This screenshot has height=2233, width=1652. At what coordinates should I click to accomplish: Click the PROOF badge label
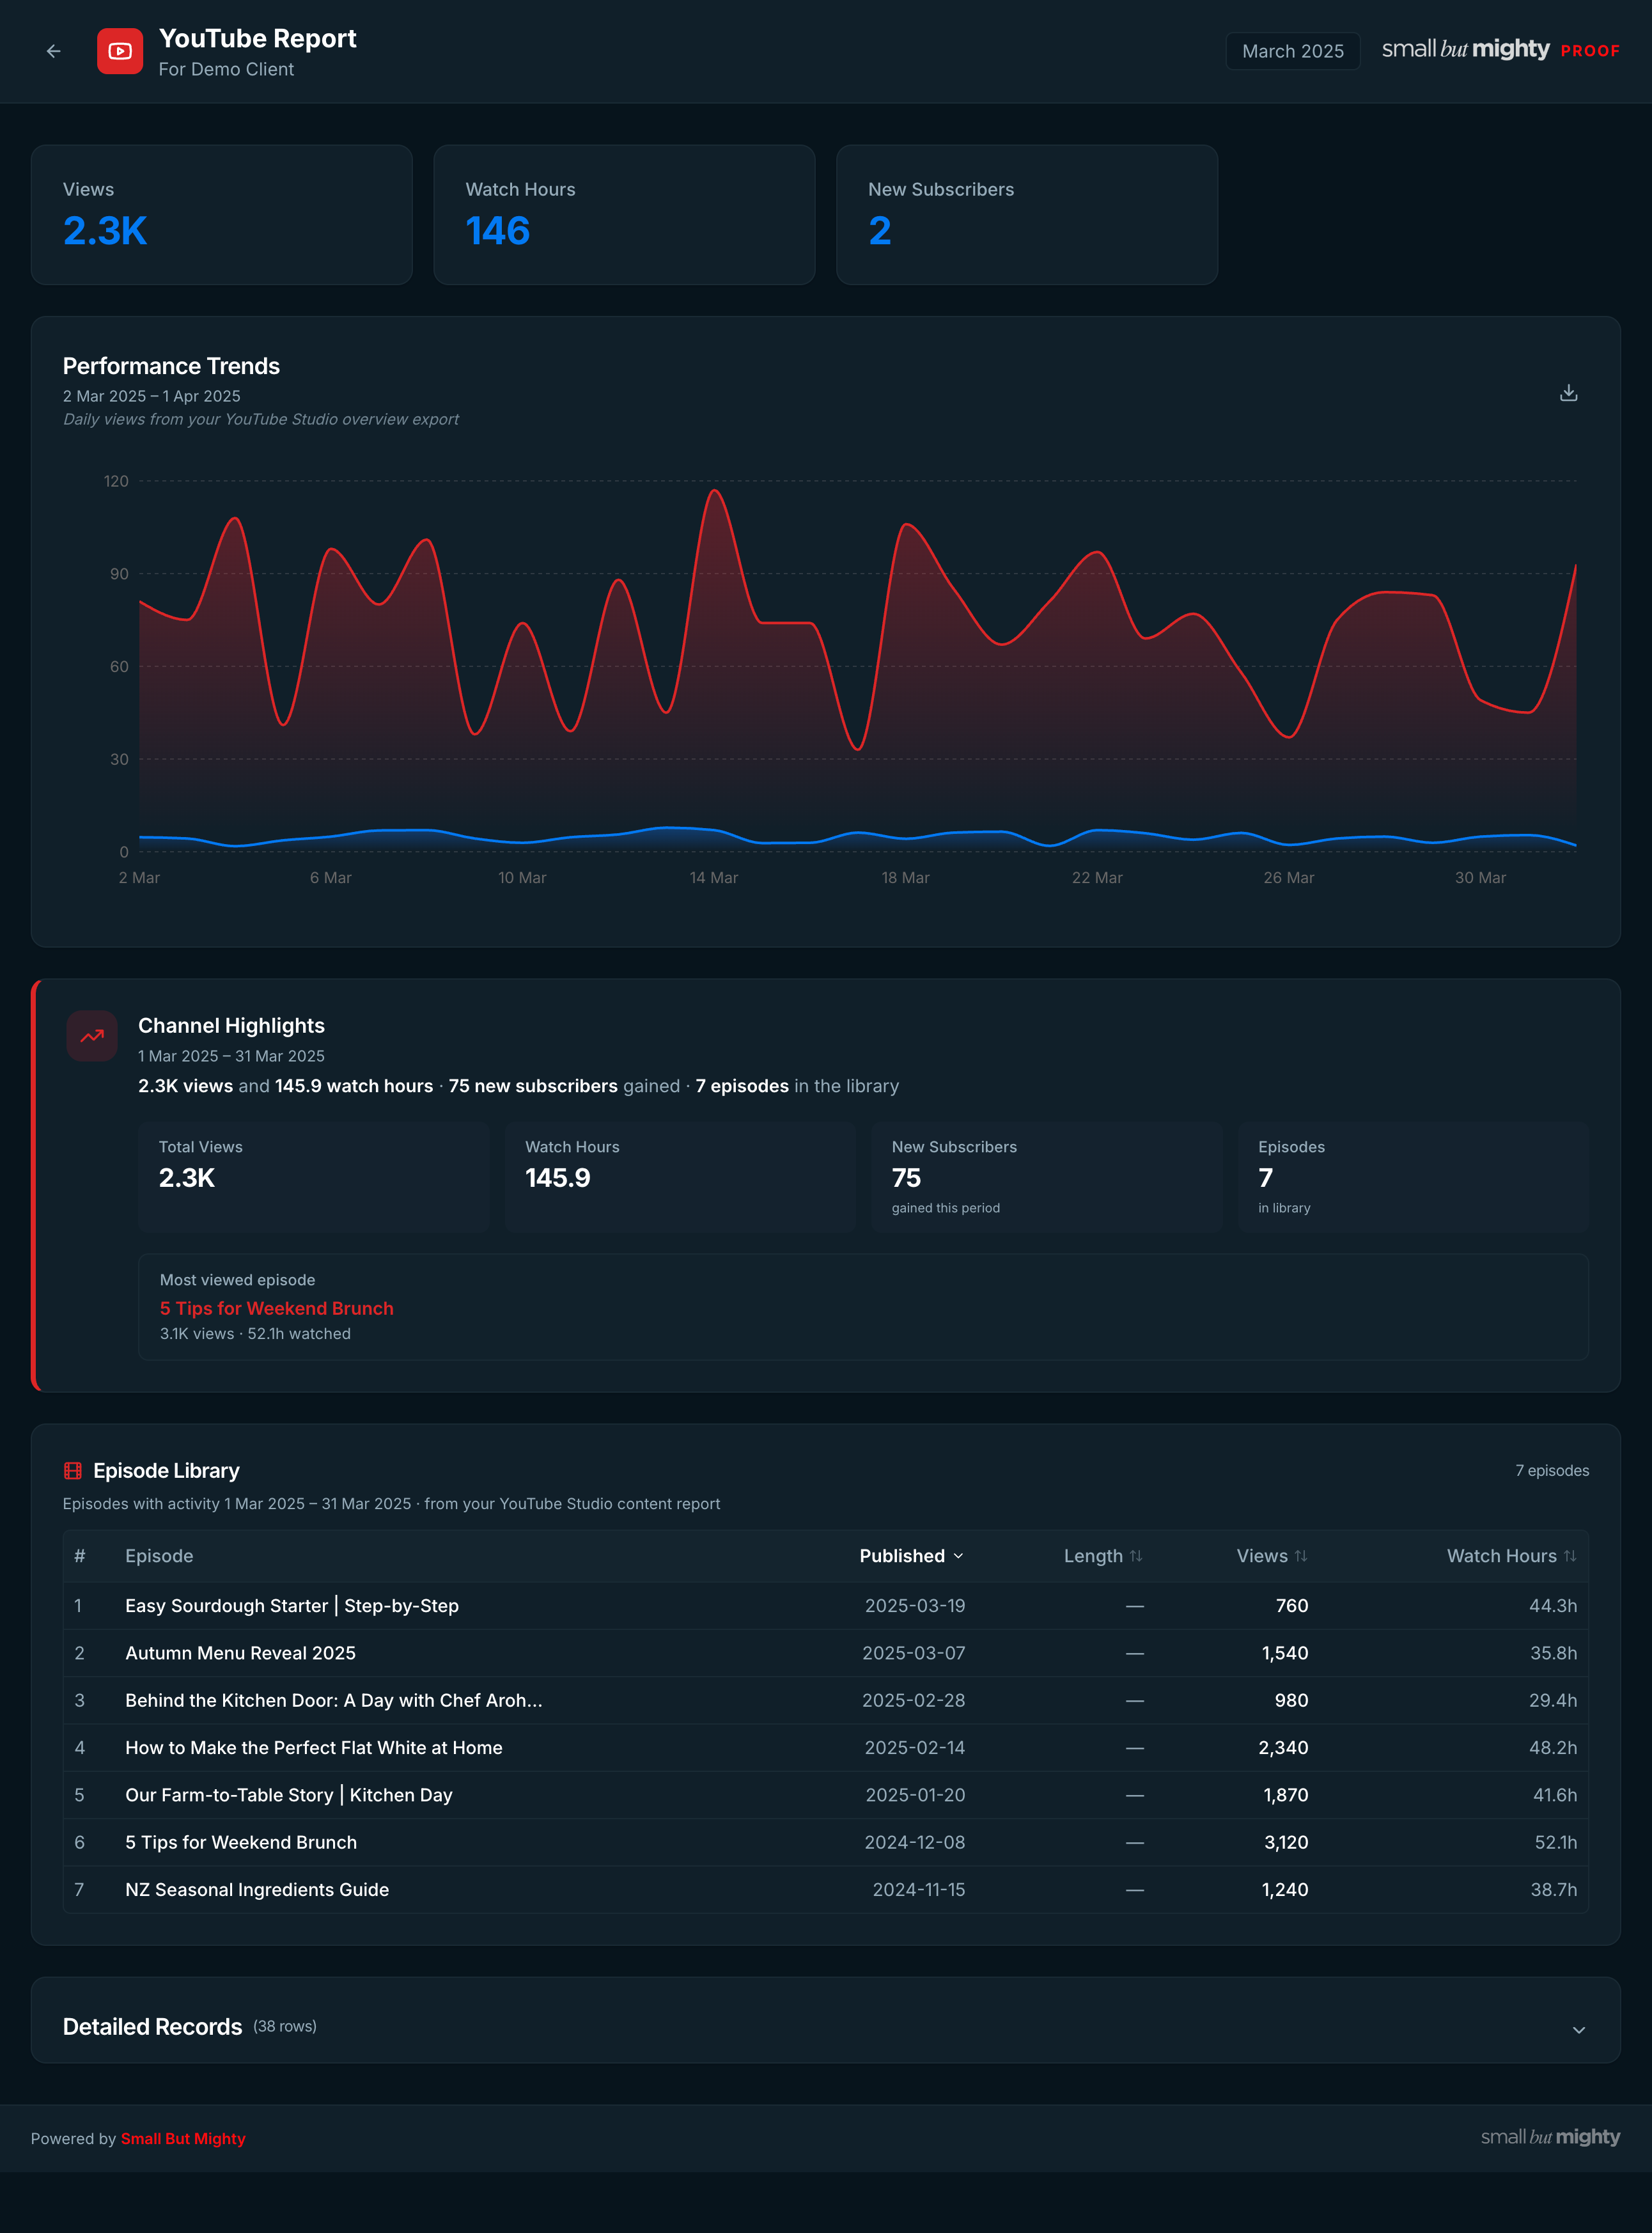(x=1590, y=51)
